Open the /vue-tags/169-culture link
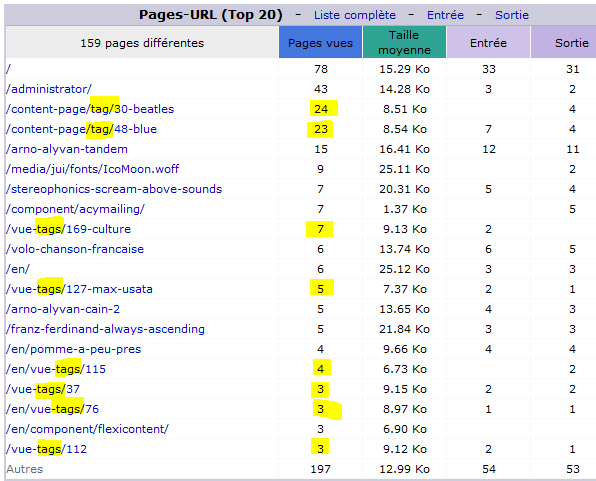The width and height of the screenshot is (596, 481). [x=68, y=229]
